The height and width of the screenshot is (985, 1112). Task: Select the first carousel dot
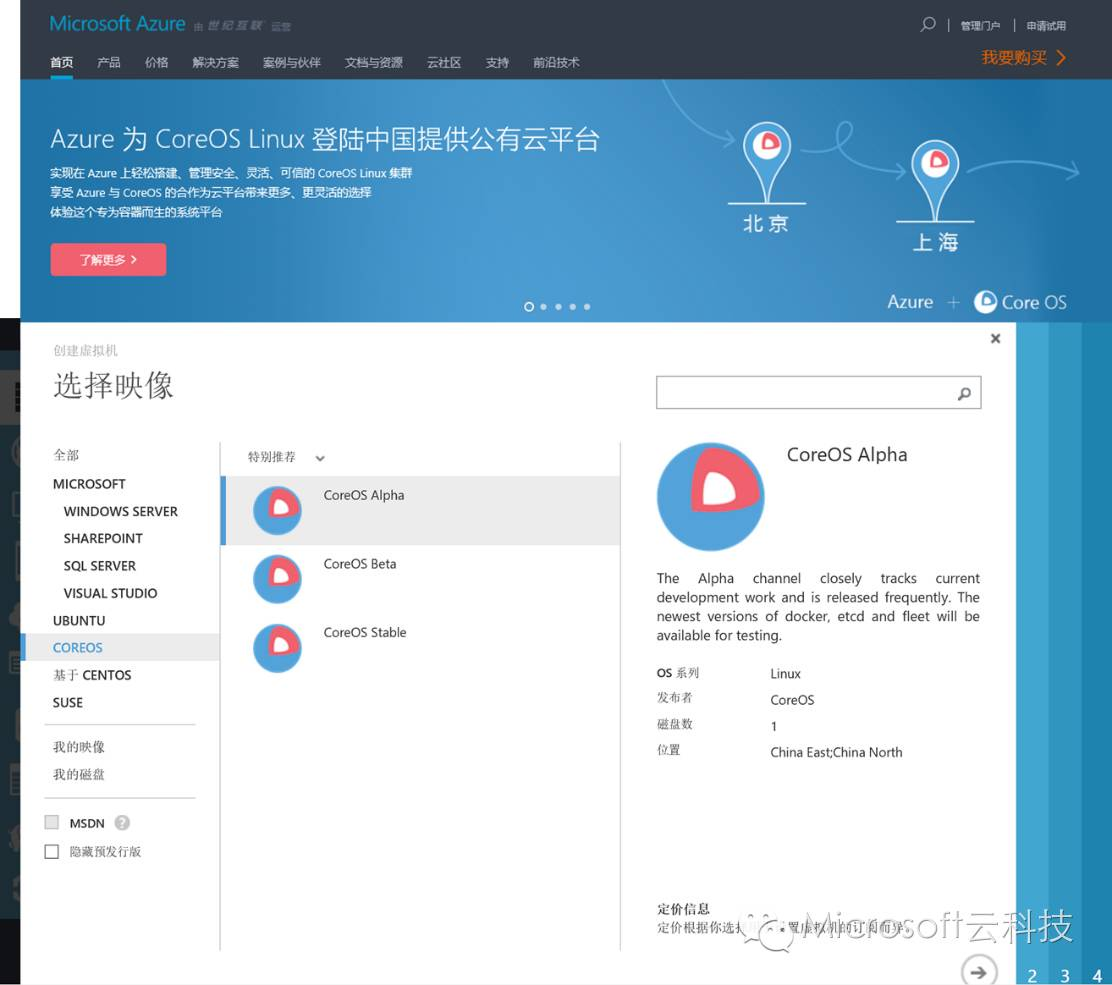529,306
